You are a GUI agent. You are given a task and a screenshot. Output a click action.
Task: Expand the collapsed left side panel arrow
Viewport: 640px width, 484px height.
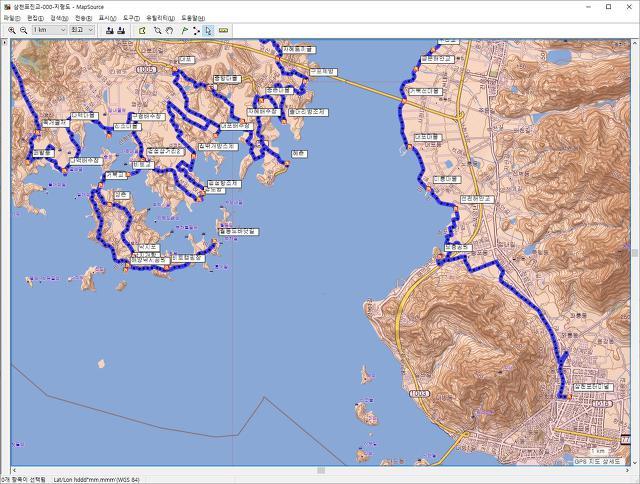(x=4, y=42)
